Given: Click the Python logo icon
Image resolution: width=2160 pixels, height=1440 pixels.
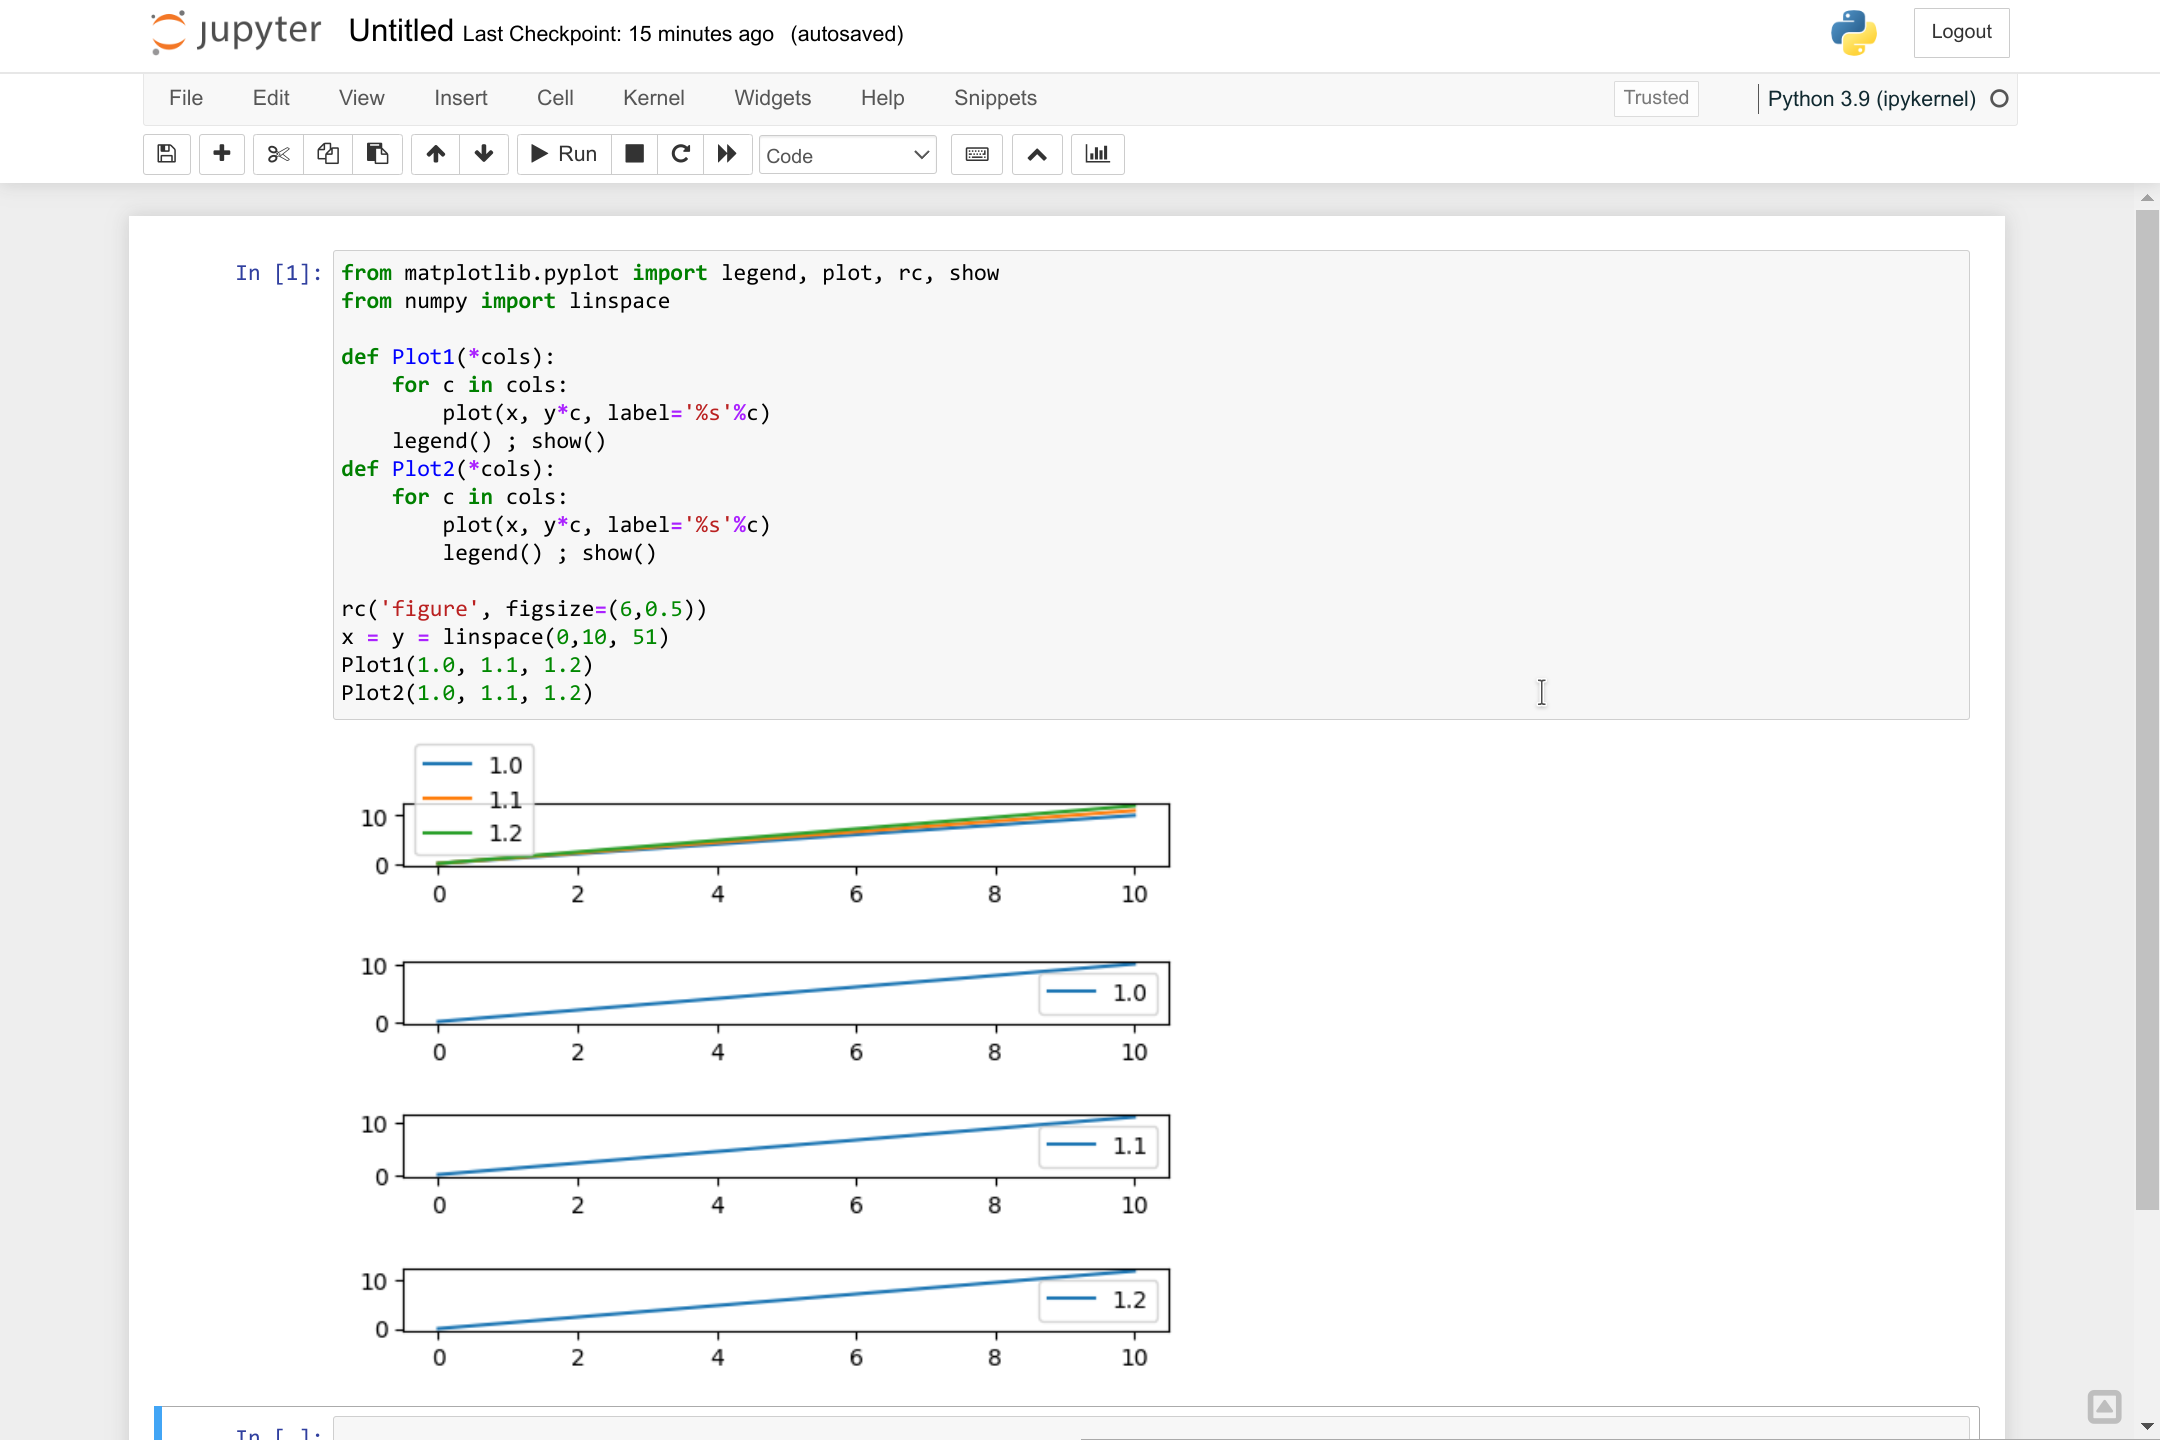Looking at the screenshot, I should [1853, 32].
